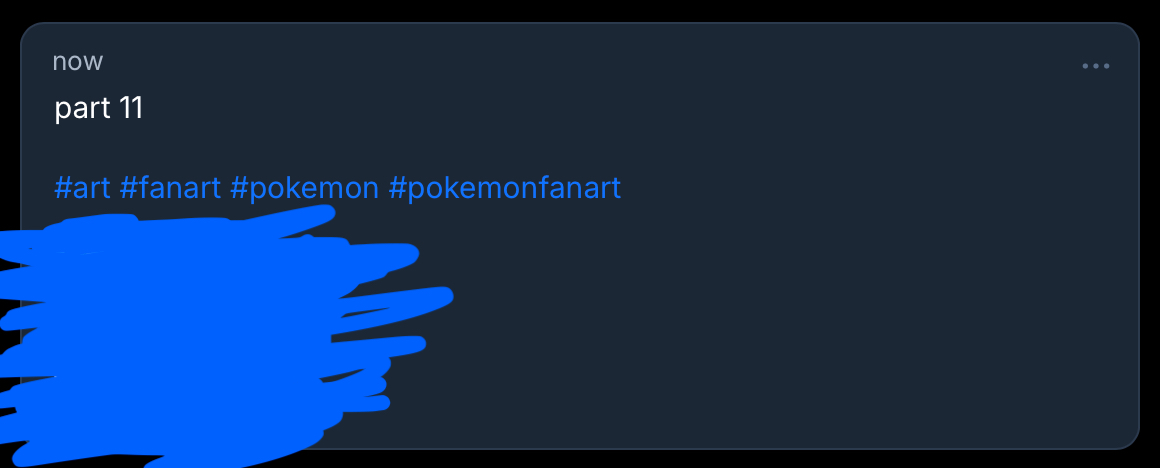
Task: Show posts tagged with #pokemon
Action: coord(304,187)
